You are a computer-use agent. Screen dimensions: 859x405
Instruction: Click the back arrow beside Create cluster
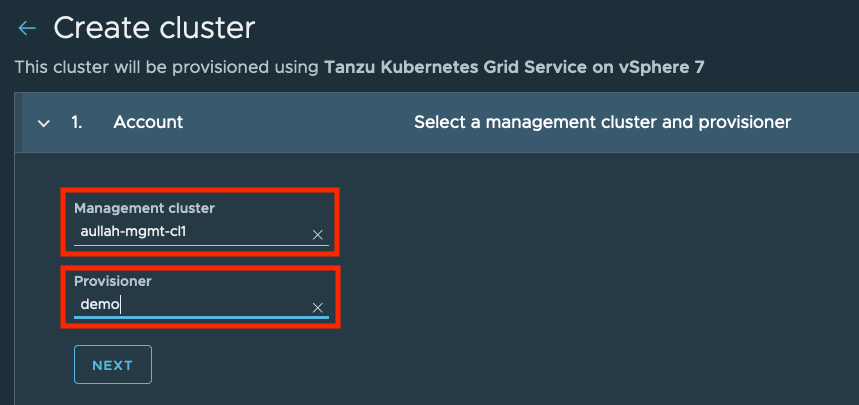pos(27,28)
